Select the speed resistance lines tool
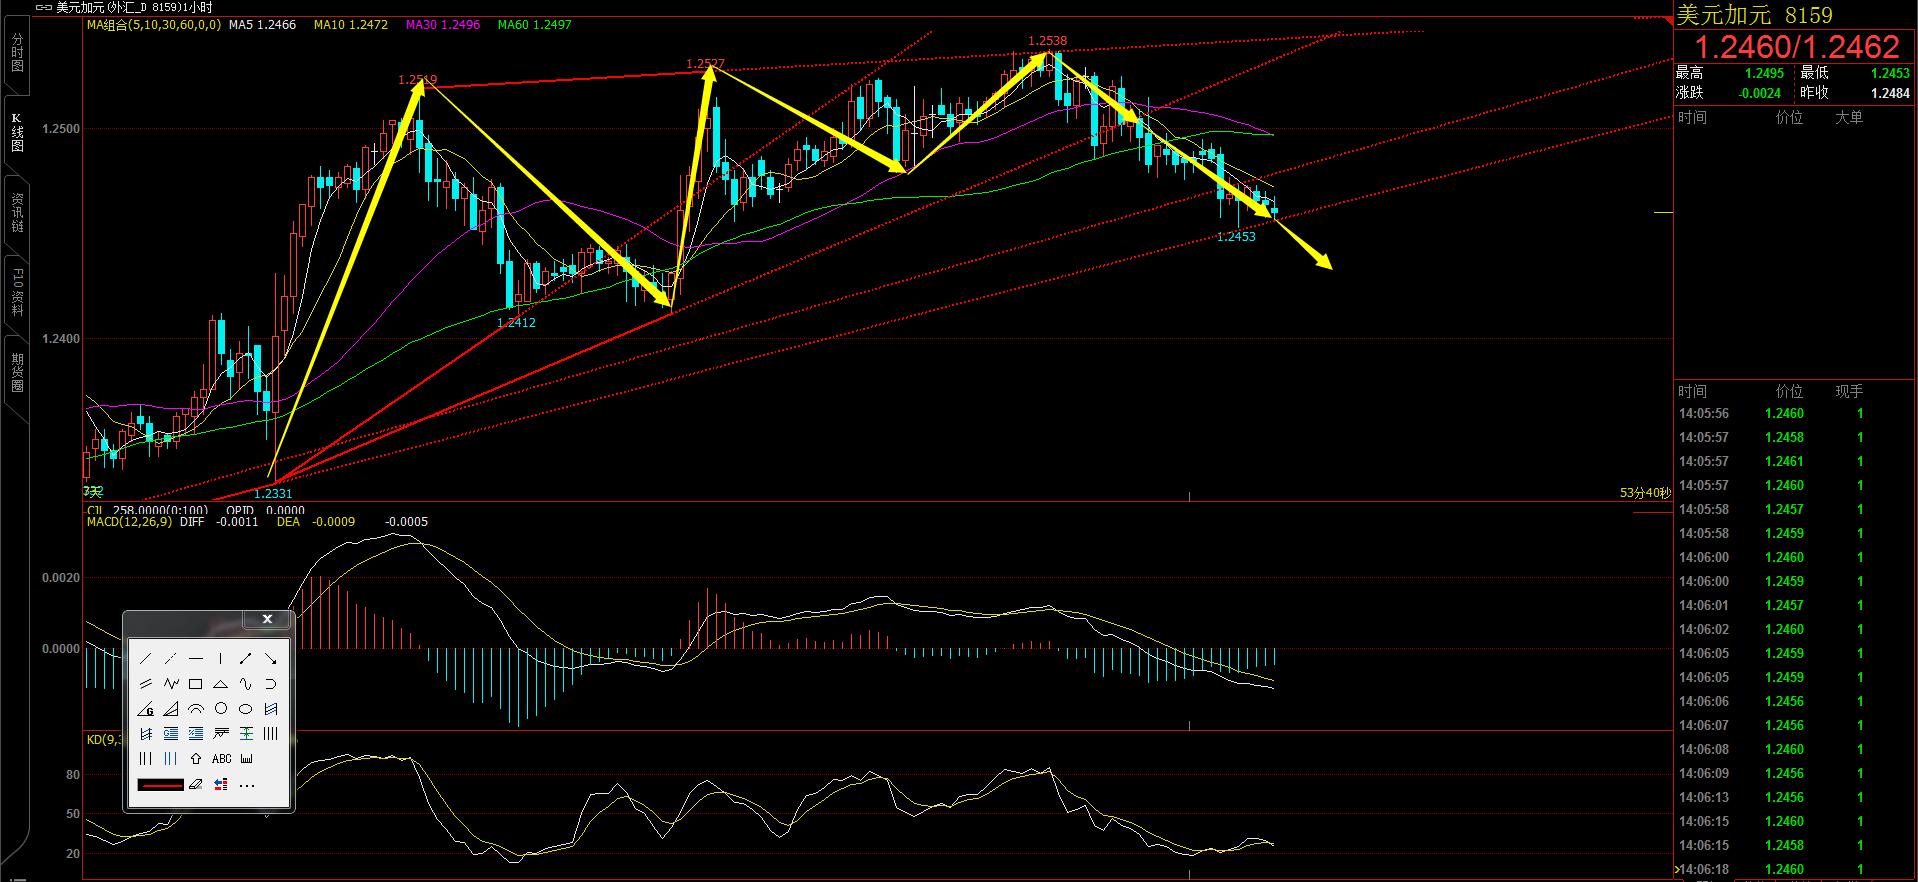 click(x=221, y=734)
